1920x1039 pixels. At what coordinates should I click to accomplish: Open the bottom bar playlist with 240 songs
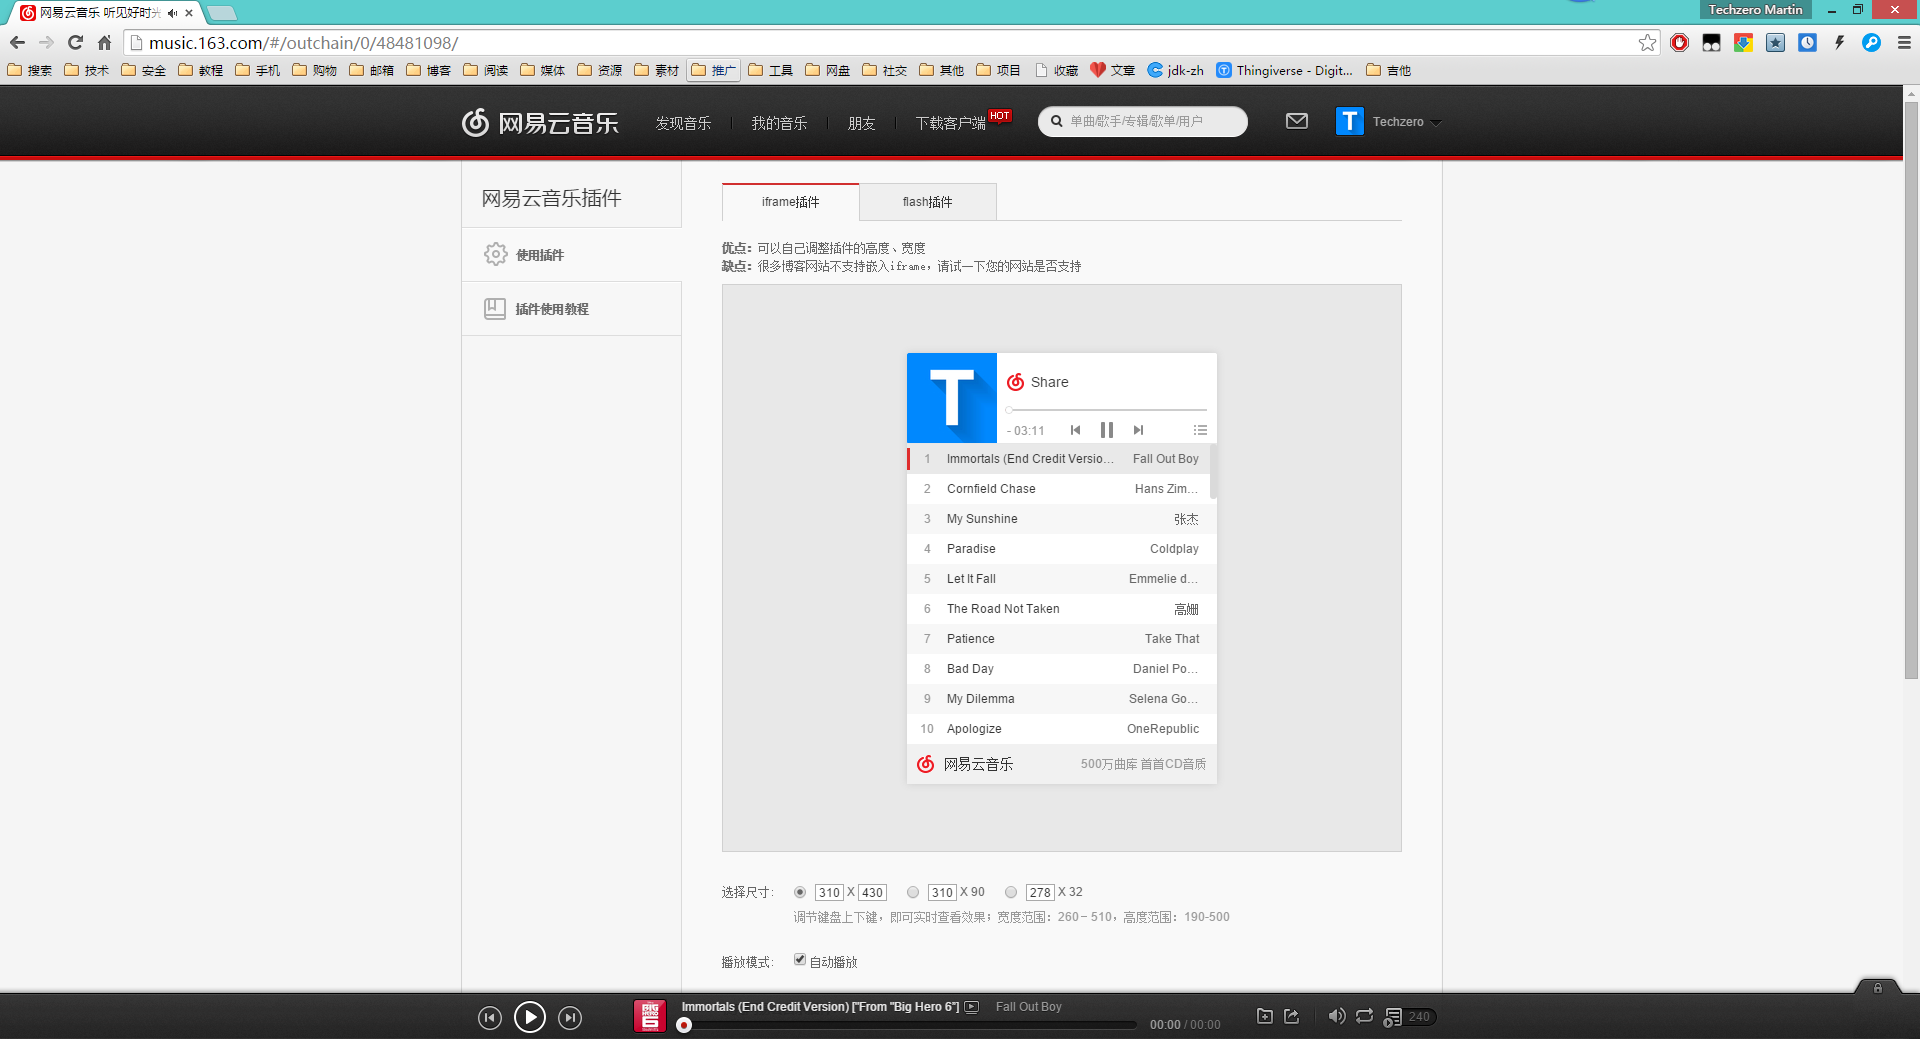tap(1410, 1017)
